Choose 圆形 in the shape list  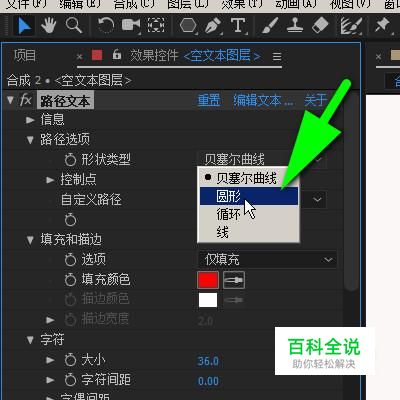tap(249, 196)
